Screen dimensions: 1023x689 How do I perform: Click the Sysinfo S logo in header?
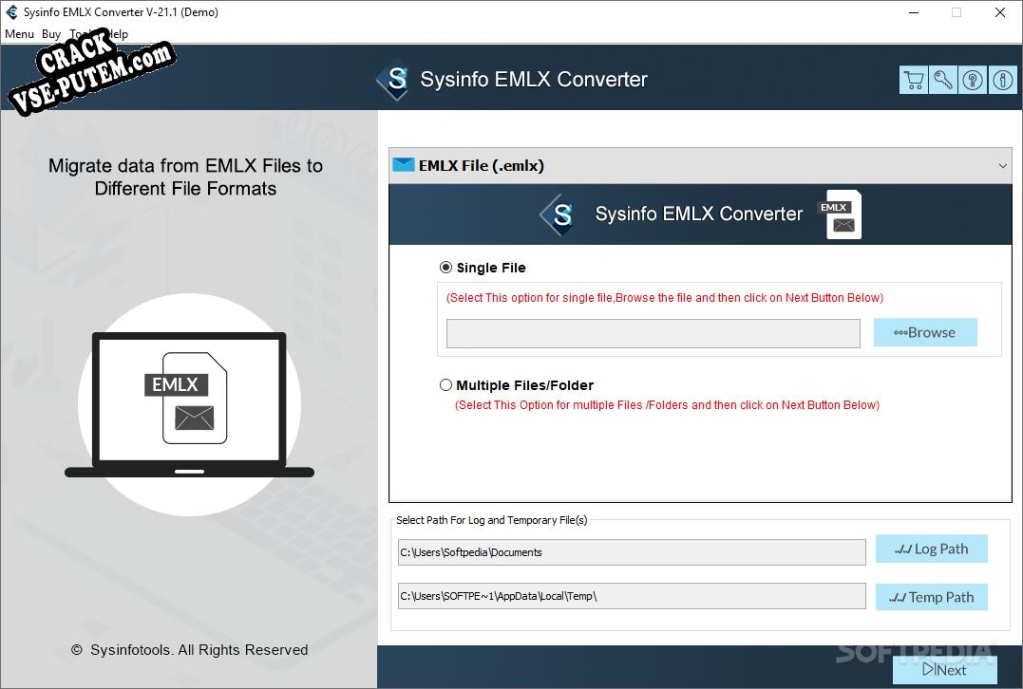[393, 80]
